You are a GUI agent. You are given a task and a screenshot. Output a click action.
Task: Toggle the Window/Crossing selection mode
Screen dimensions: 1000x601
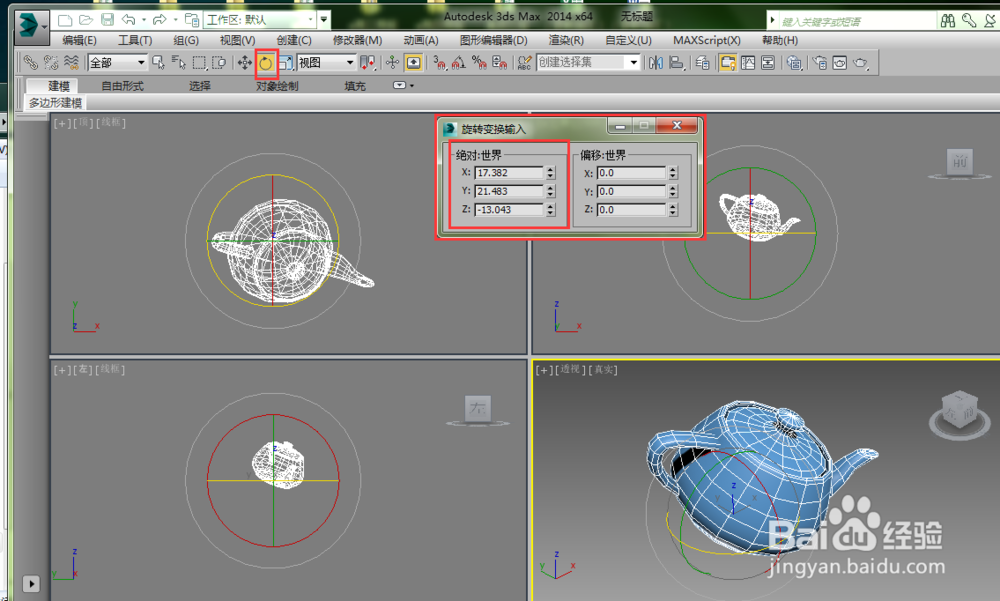click(219, 63)
